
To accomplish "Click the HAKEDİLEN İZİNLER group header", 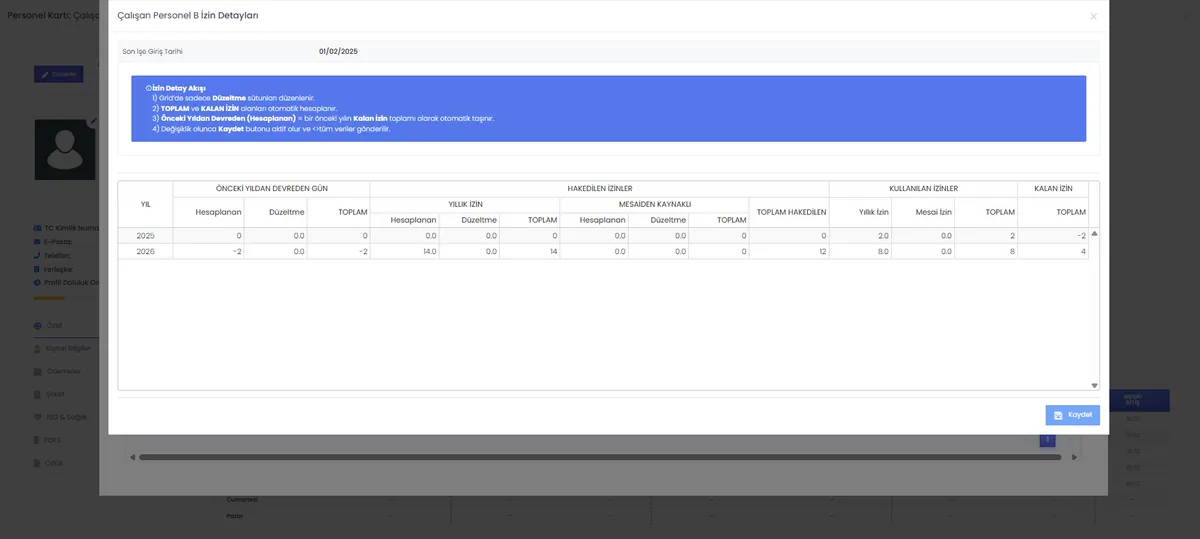I will point(599,188).
